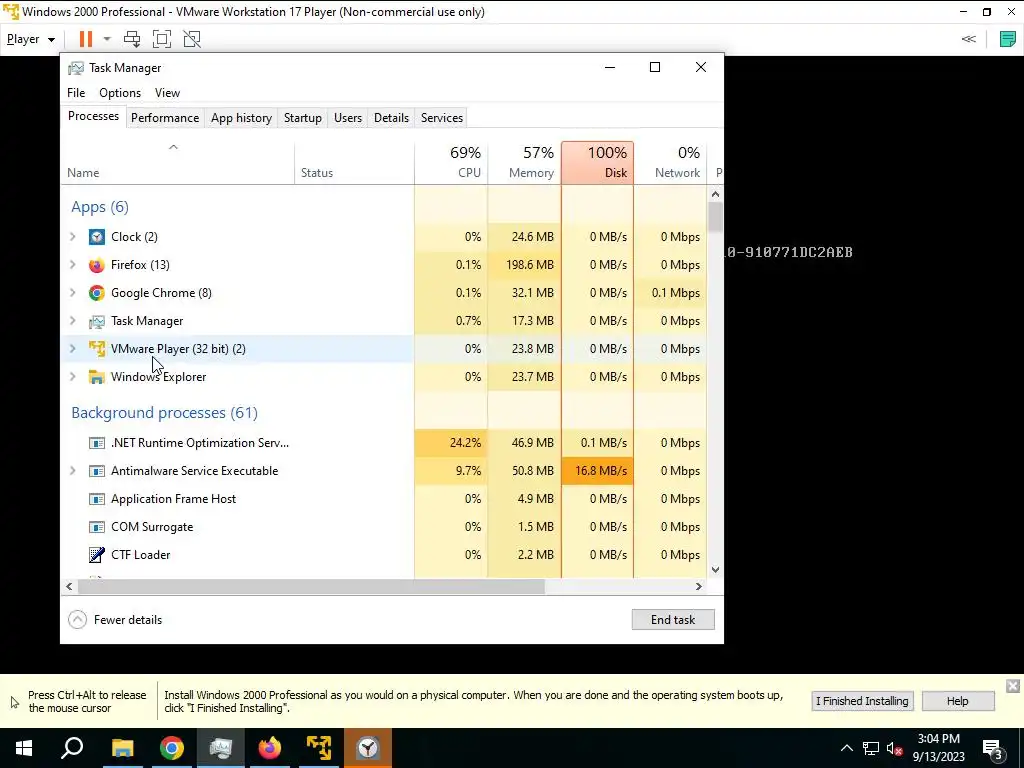Viewport: 1024px width, 768px height.
Task: Click the Task Manager icon in process list
Action: [97, 321]
